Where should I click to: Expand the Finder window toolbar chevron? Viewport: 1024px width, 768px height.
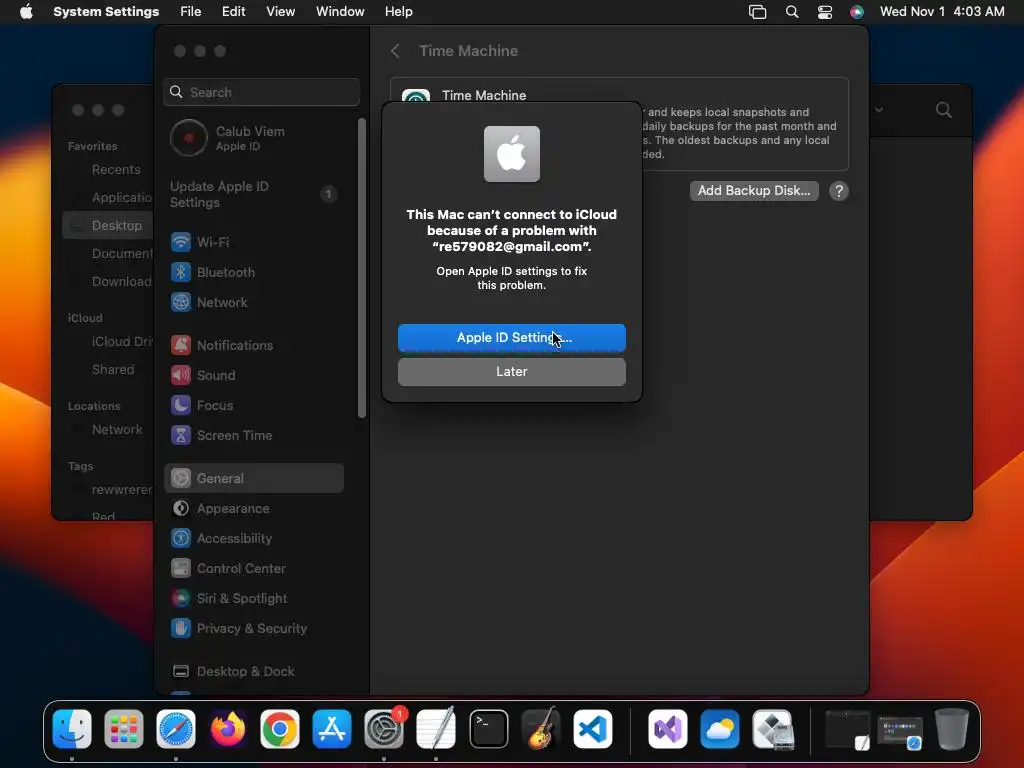pyautogui.click(x=879, y=110)
